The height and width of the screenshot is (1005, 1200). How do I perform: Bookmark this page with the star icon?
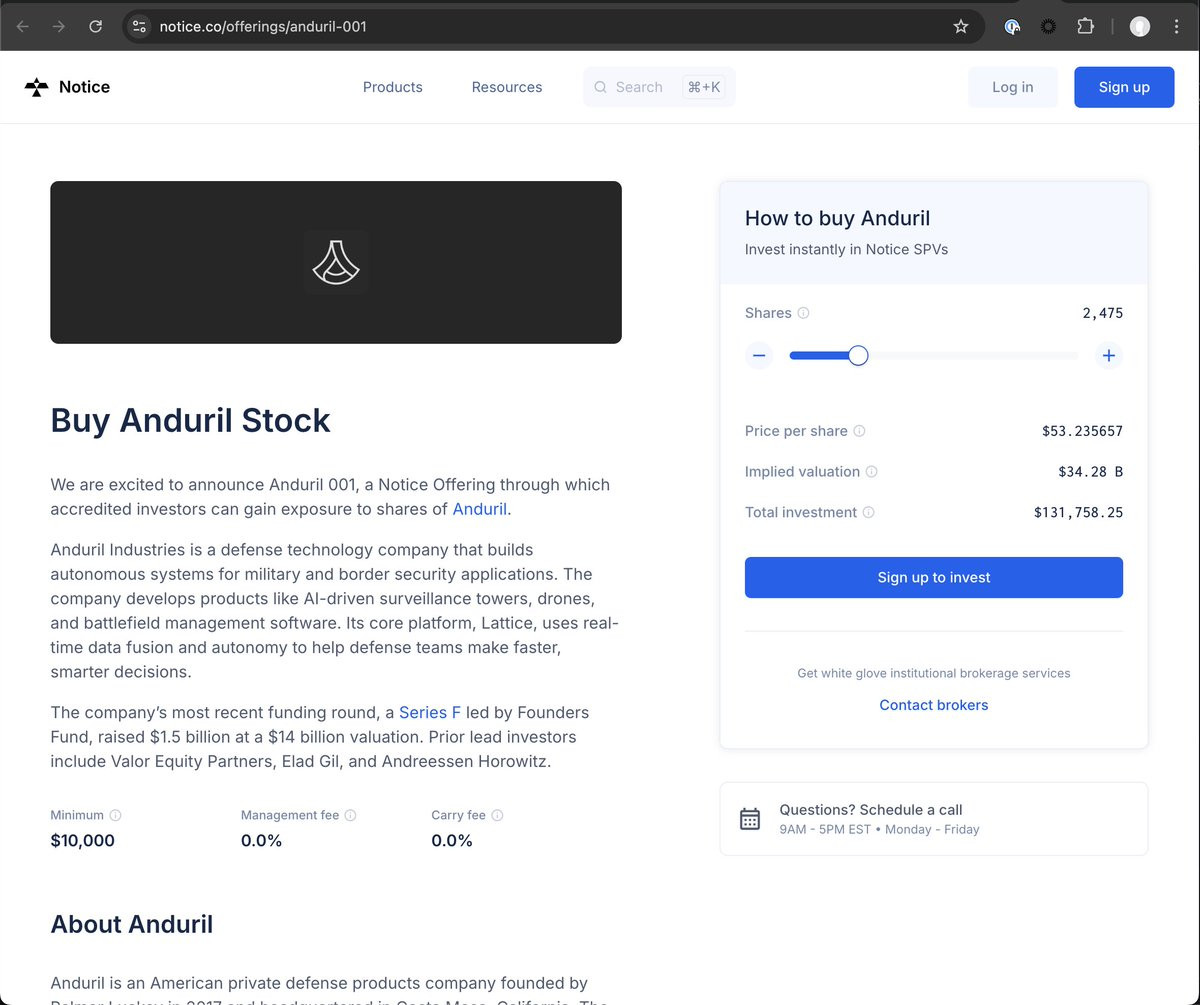pos(961,27)
